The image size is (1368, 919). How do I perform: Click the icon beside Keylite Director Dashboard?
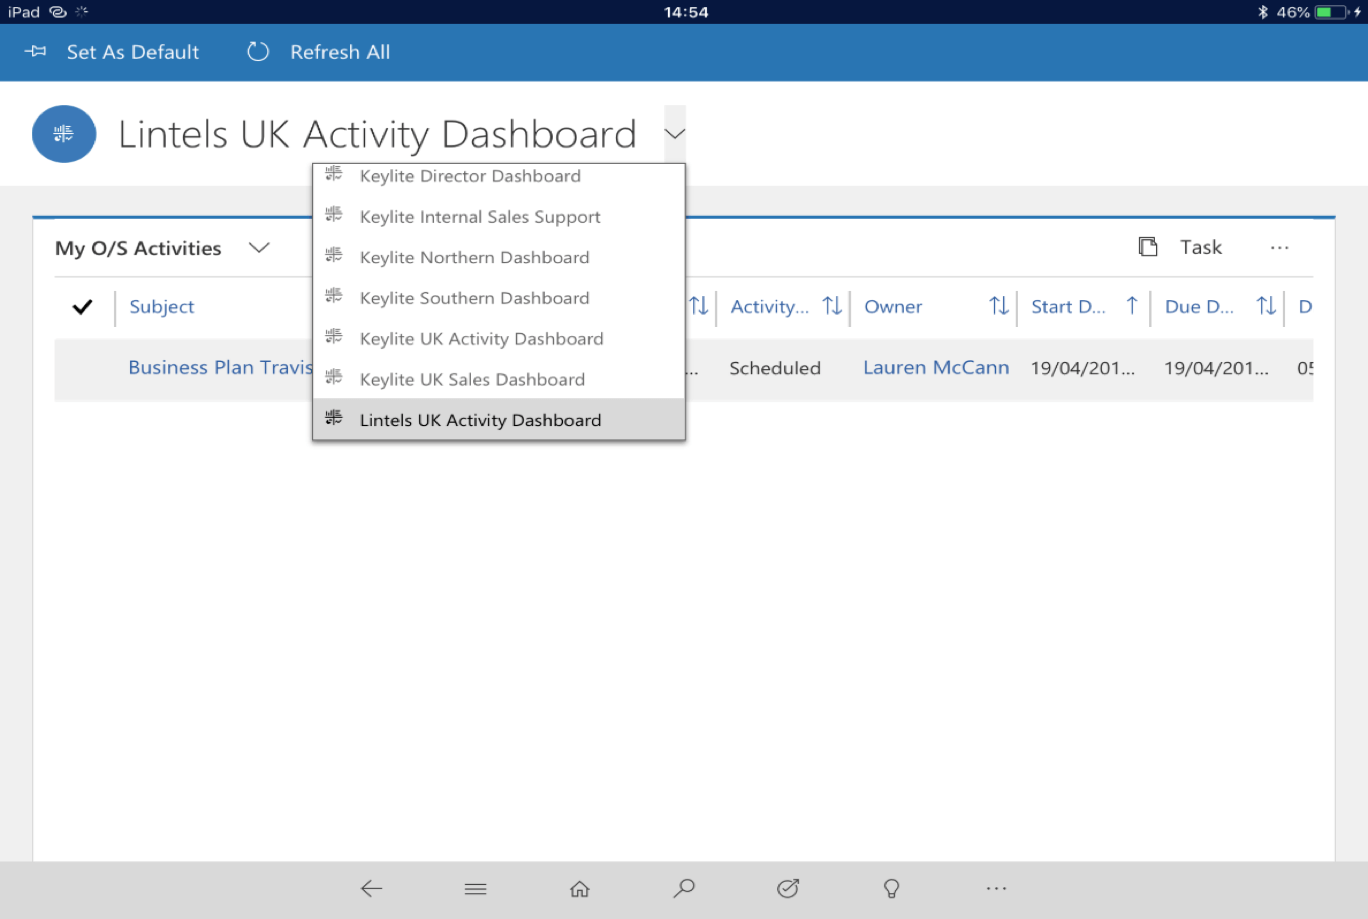(334, 174)
